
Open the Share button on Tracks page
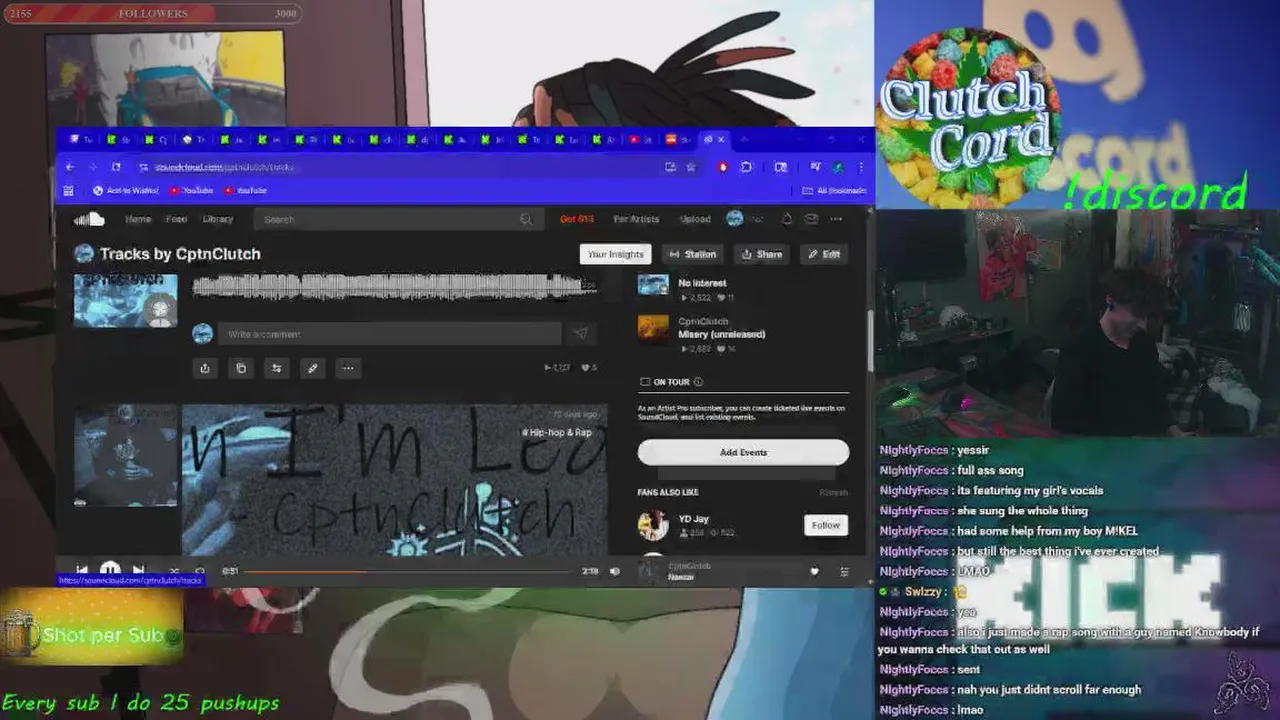click(761, 254)
